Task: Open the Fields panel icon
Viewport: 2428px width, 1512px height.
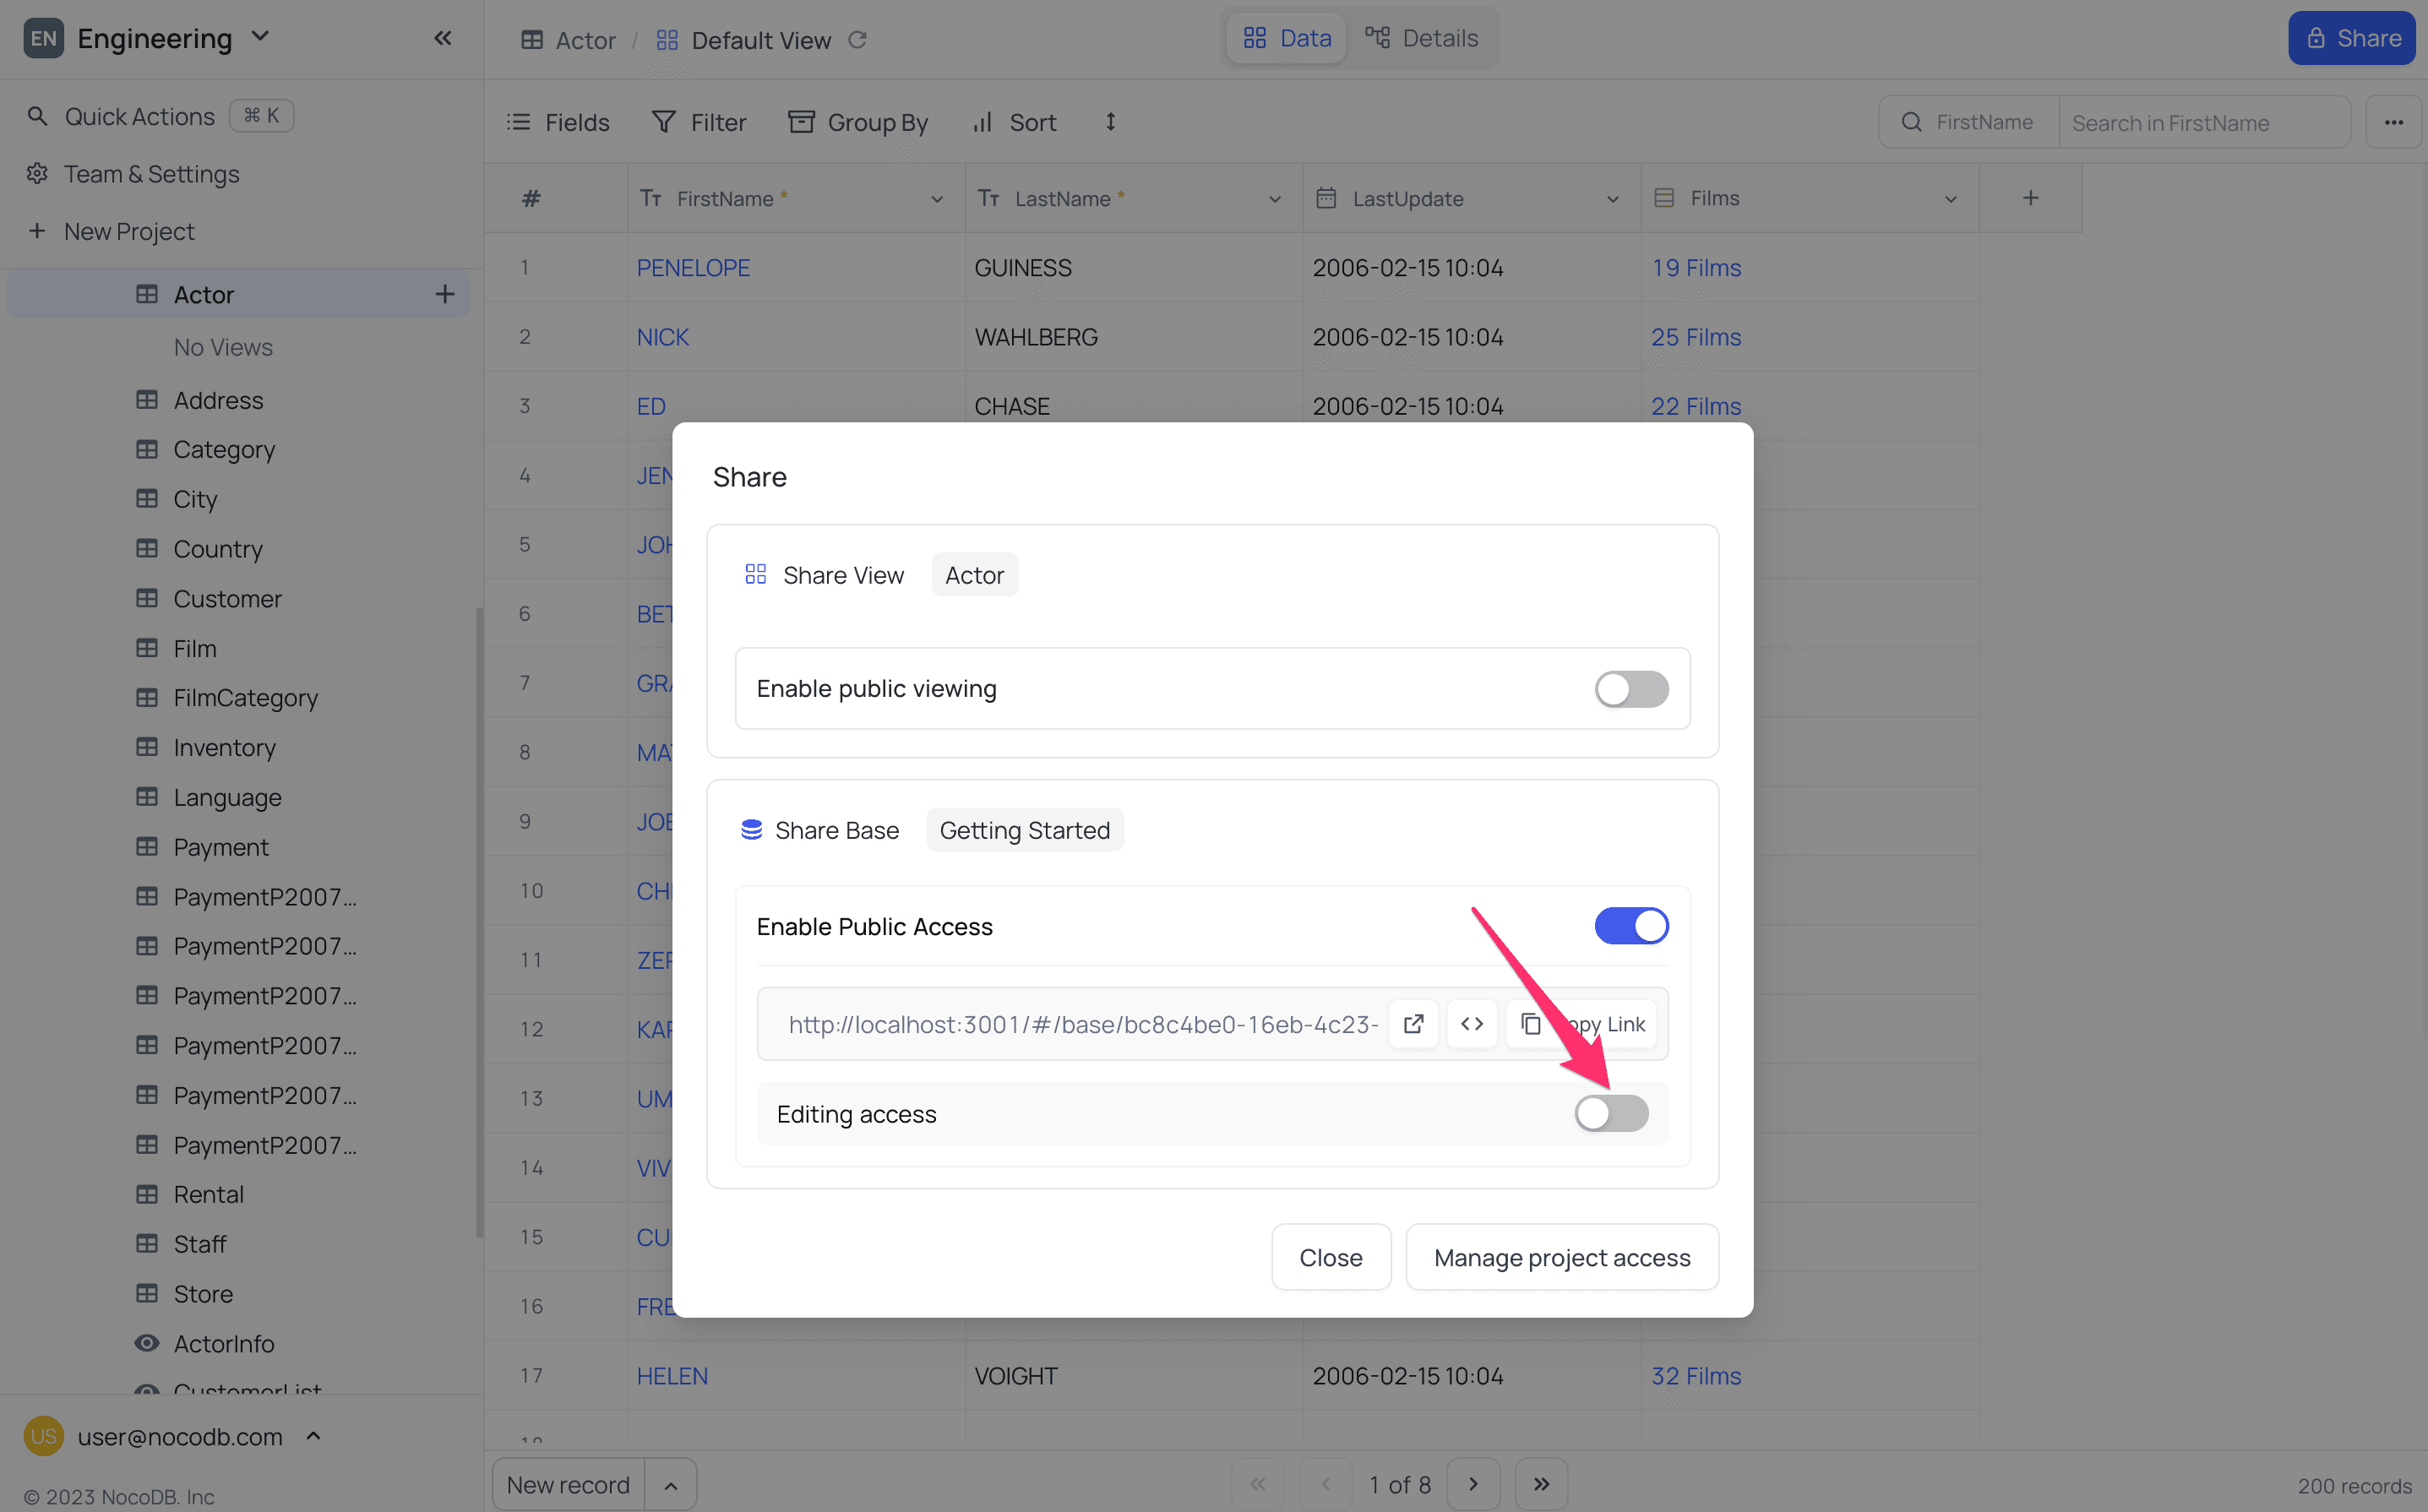Action: tap(519, 122)
